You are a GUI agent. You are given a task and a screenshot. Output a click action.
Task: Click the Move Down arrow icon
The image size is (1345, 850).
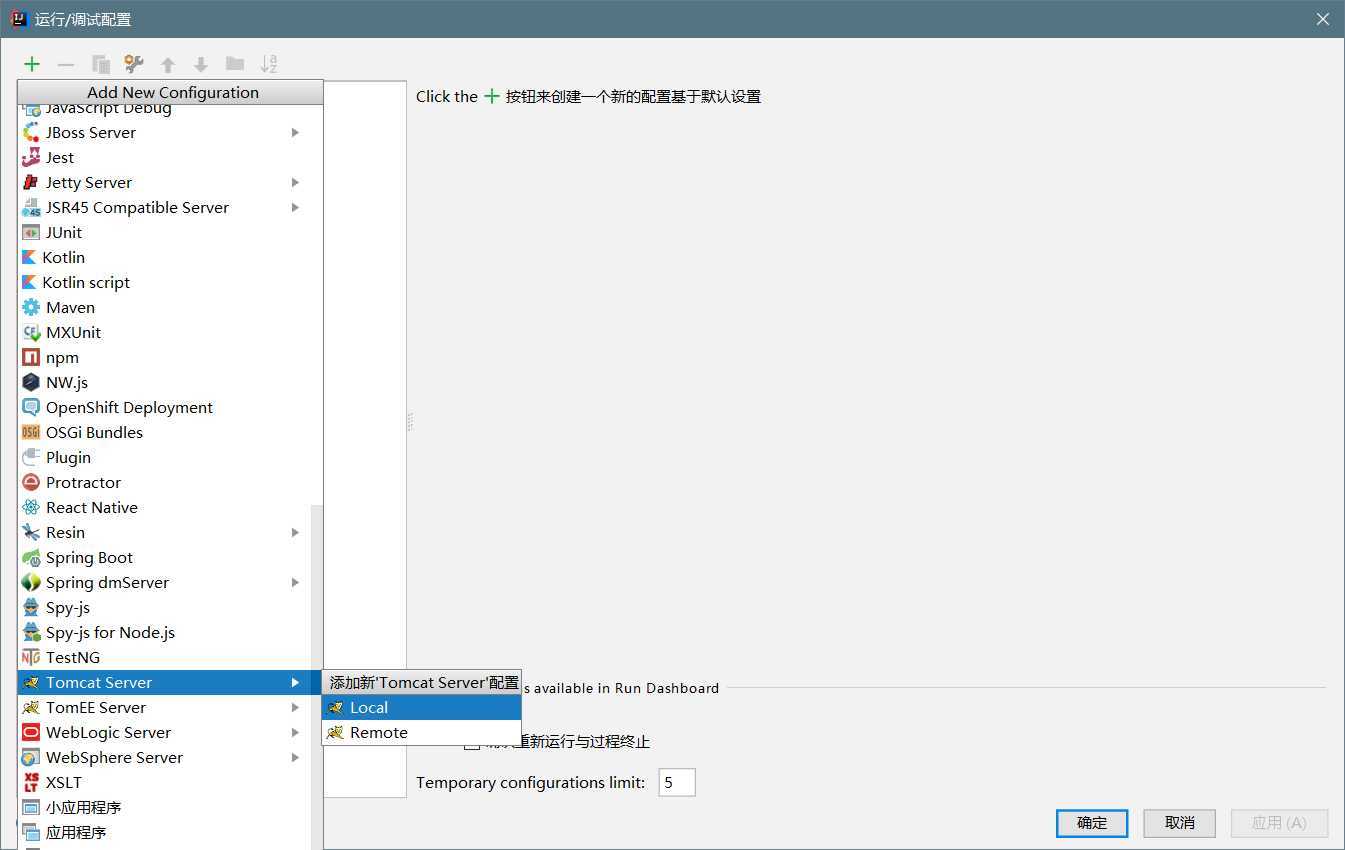(201, 64)
